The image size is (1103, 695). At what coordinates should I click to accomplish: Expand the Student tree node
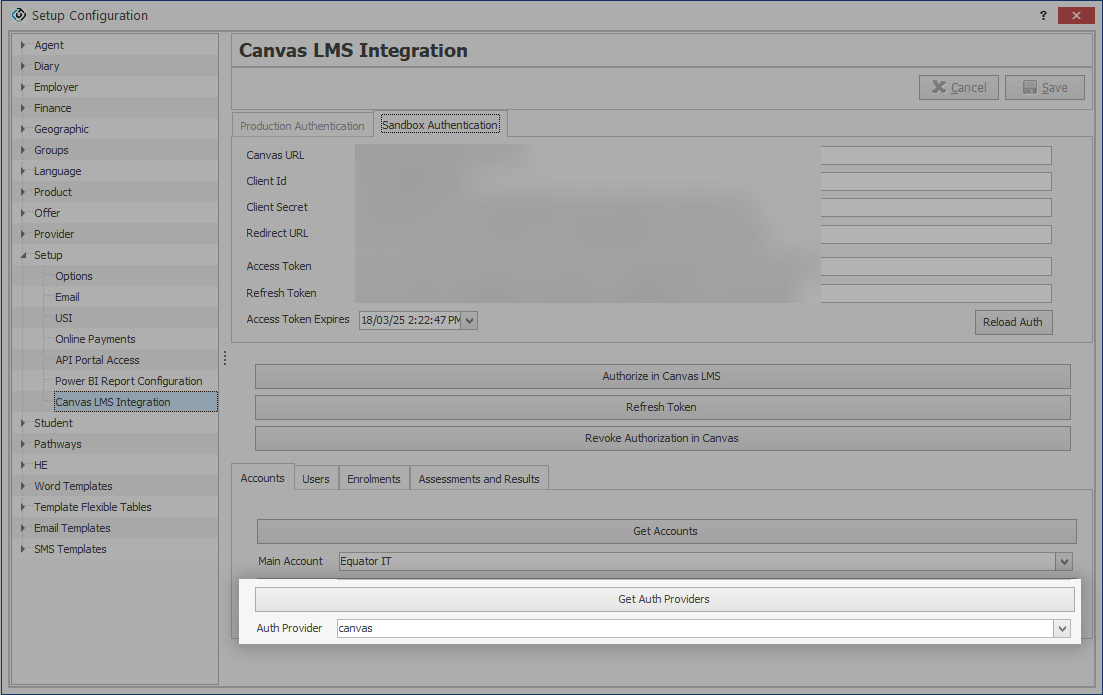tap(23, 423)
